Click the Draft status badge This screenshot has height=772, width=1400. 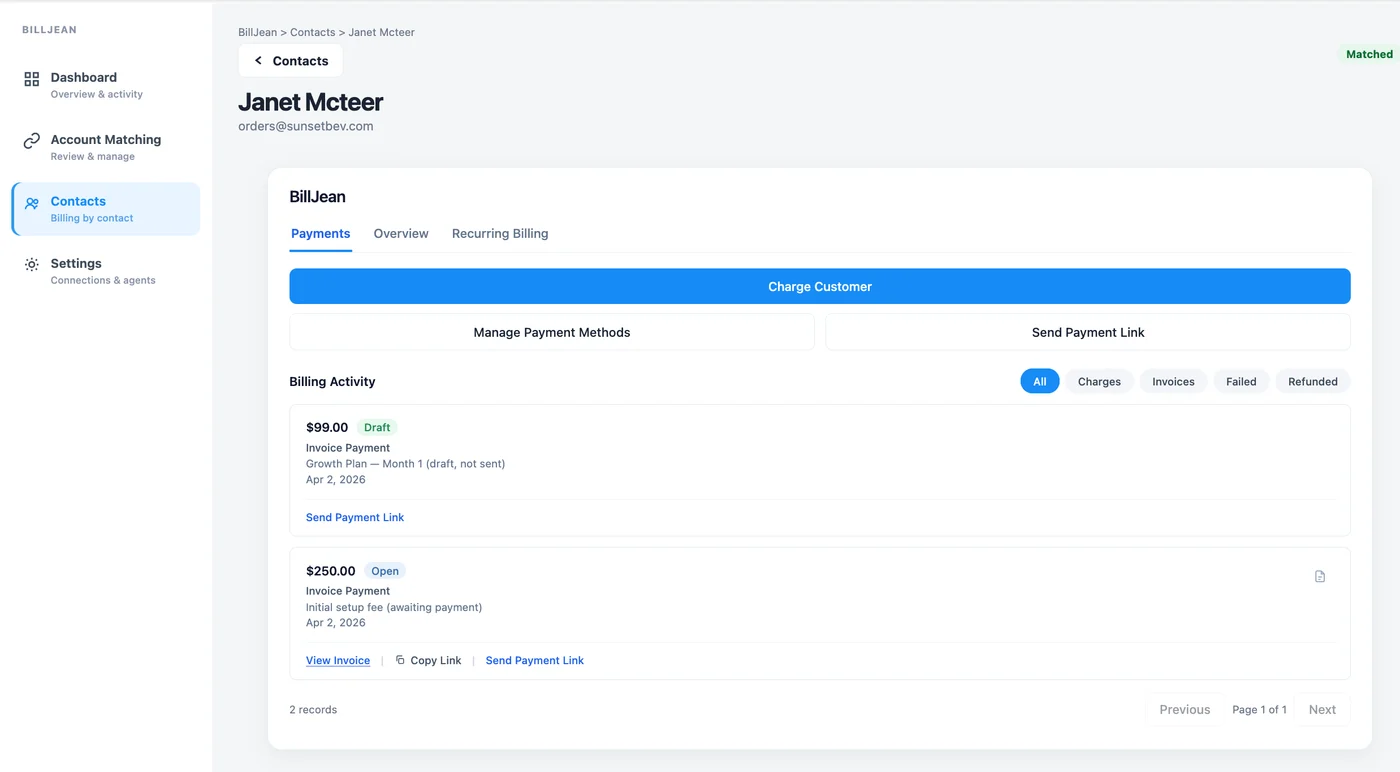click(377, 427)
